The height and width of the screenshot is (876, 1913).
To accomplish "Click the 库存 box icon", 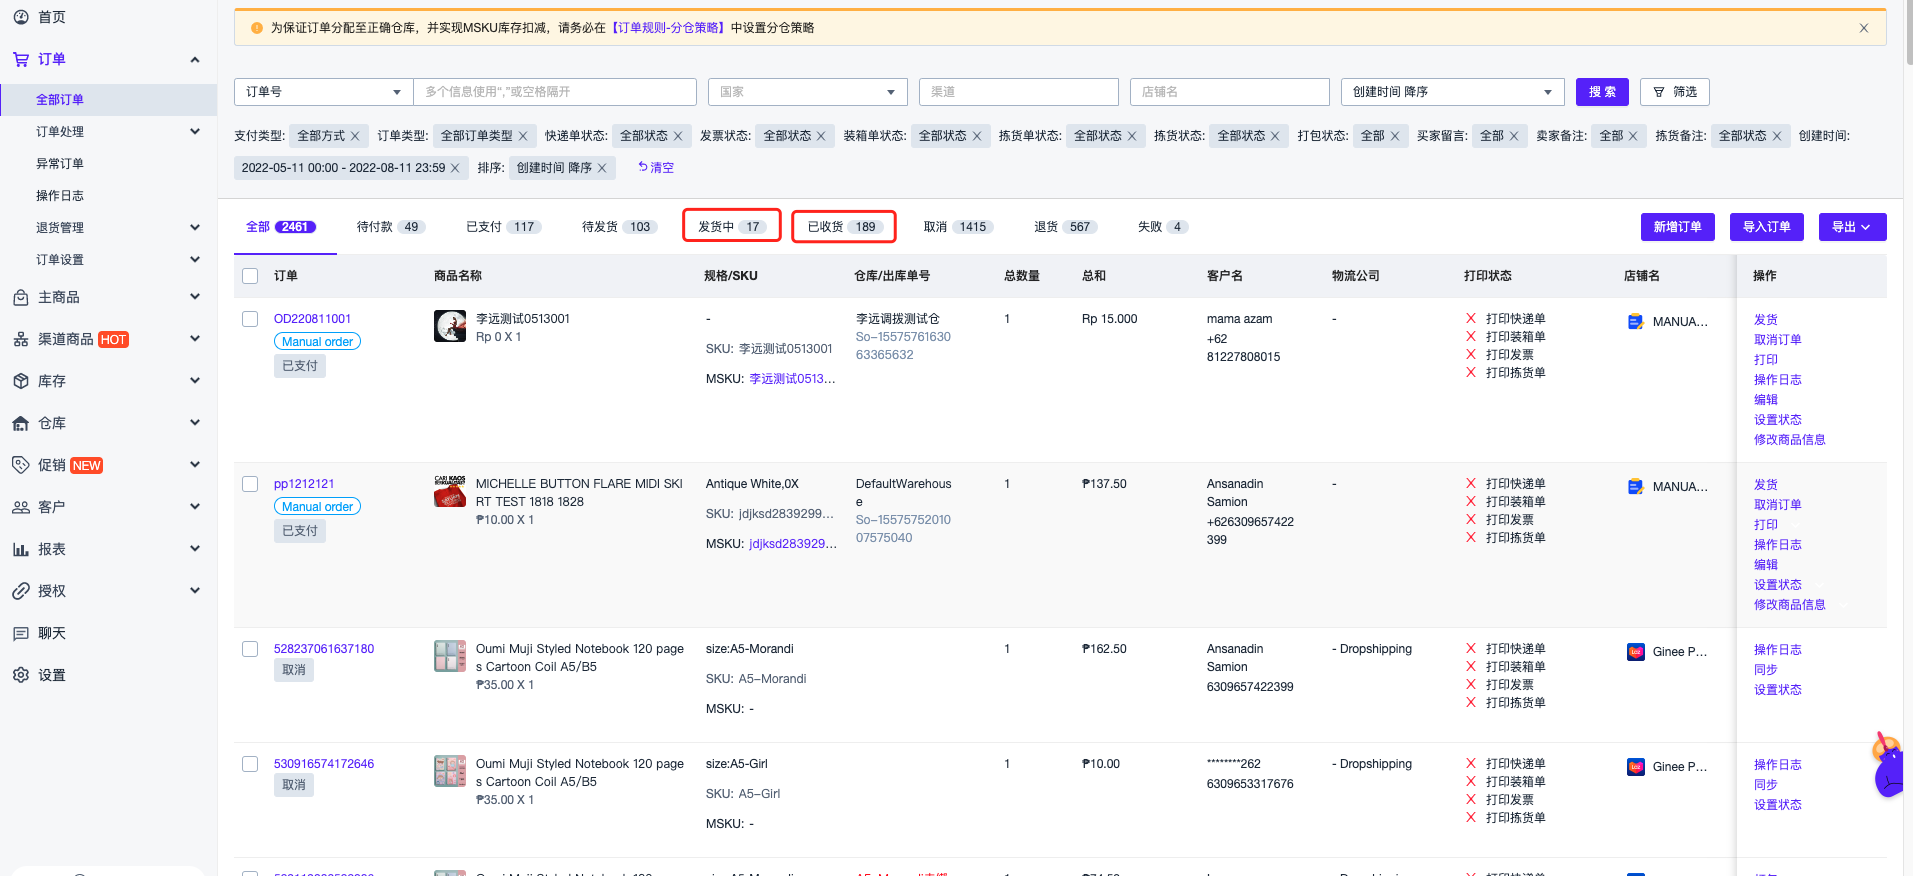I will (x=21, y=382).
